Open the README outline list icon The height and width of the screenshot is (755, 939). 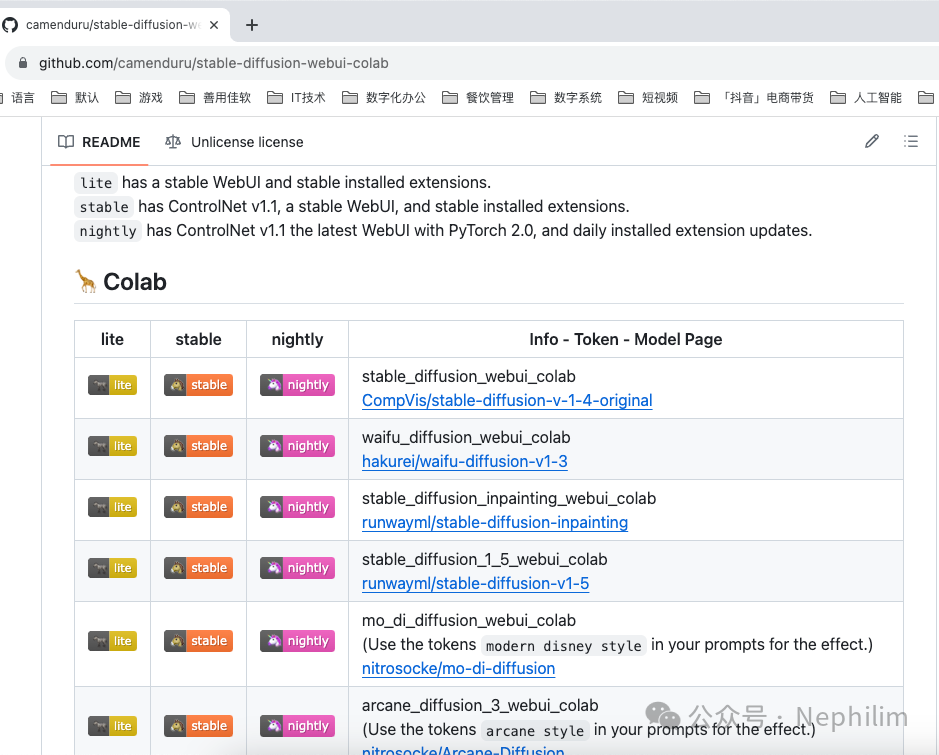click(x=911, y=141)
